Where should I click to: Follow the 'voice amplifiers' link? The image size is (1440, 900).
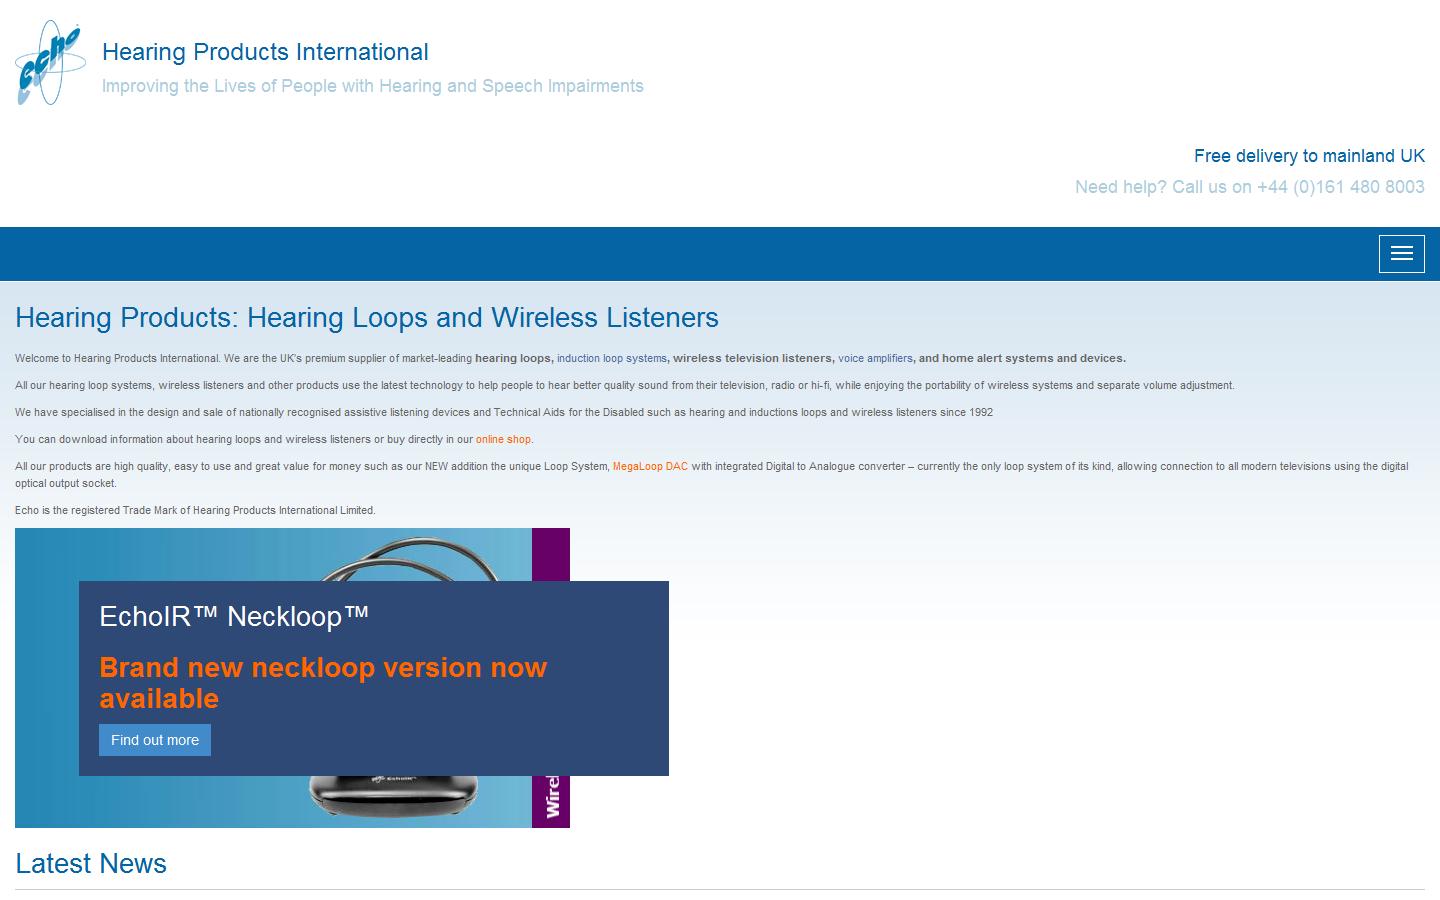pyautogui.click(x=875, y=358)
